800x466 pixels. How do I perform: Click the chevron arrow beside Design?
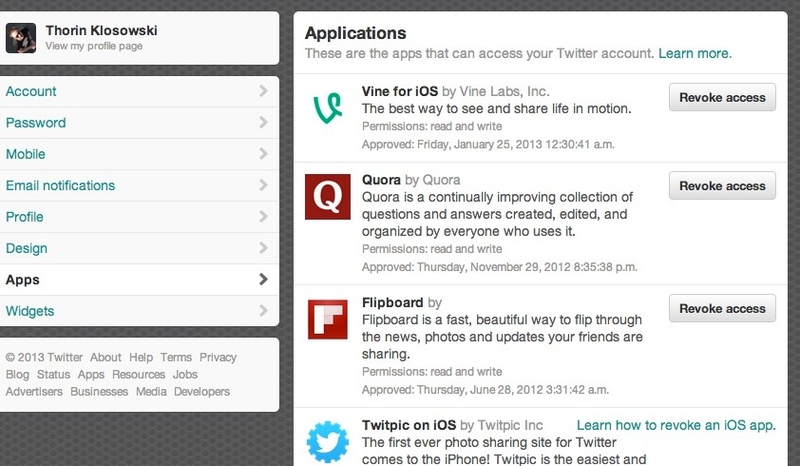click(263, 248)
